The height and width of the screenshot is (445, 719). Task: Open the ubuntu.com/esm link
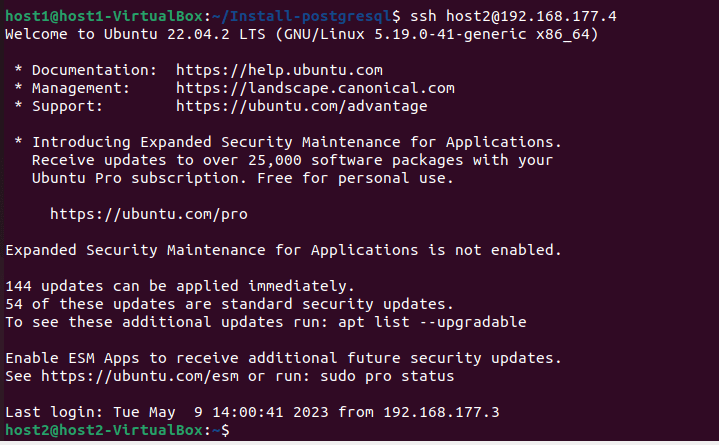pos(140,376)
